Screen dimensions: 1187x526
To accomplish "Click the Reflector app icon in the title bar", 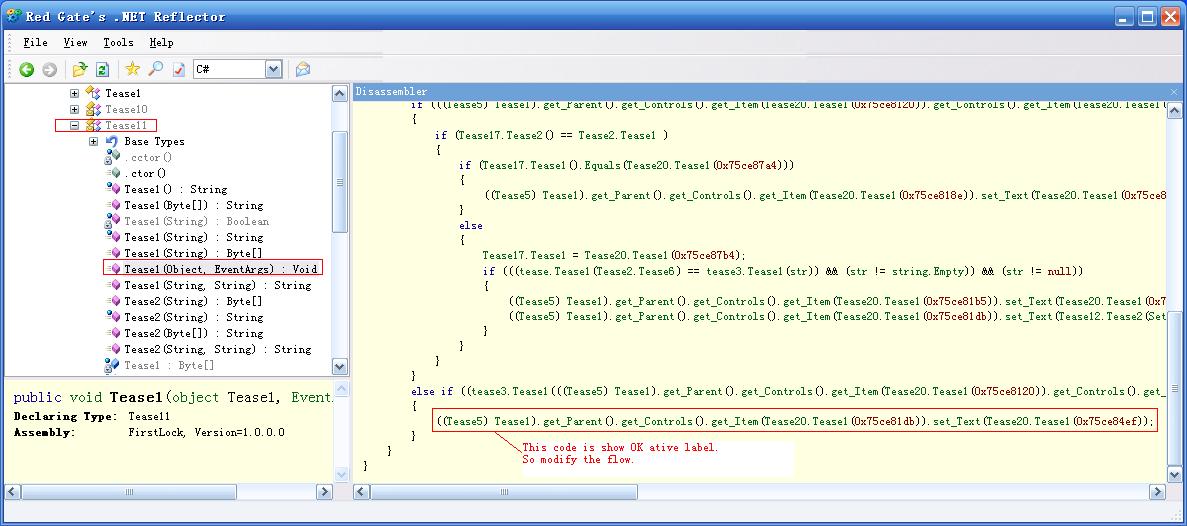I will (x=13, y=16).
